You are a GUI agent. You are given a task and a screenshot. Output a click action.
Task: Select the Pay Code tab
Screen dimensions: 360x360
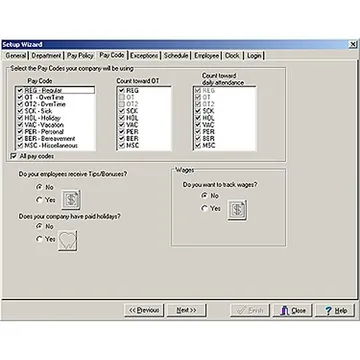tap(112, 55)
